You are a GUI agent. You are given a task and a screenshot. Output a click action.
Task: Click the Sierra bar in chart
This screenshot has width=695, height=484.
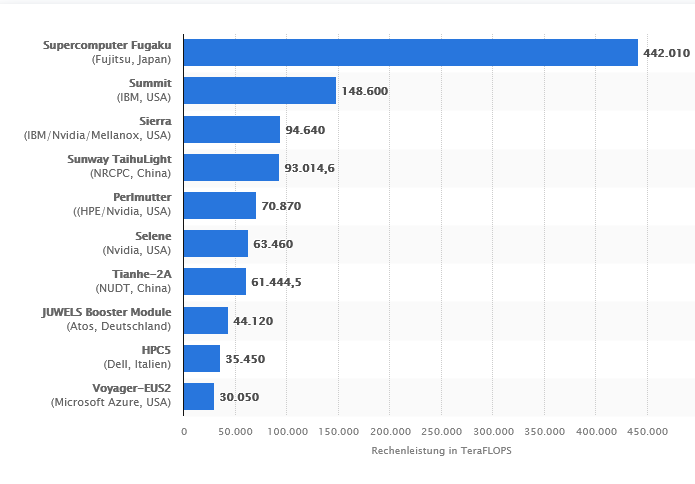click(232, 129)
